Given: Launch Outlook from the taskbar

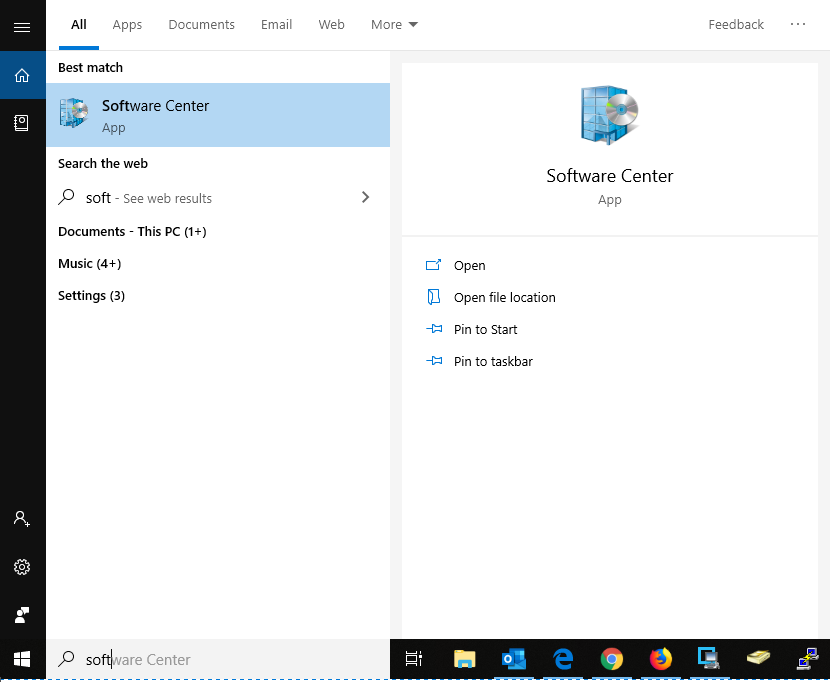Looking at the screenshot, I should 513,660.
